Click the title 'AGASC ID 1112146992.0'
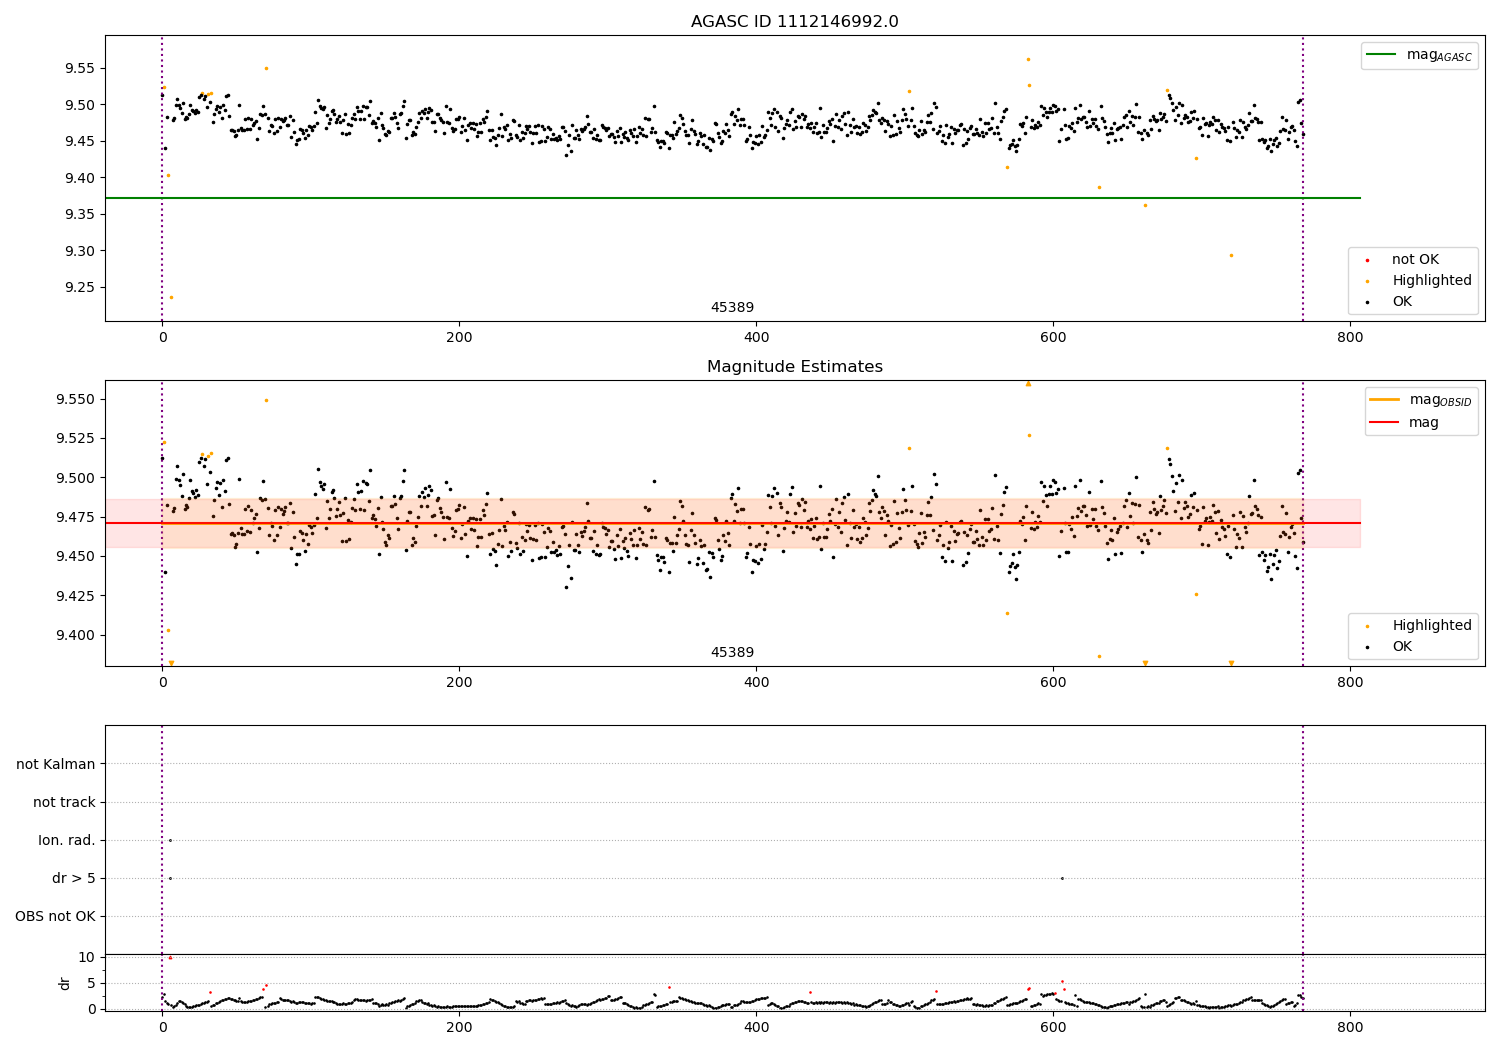The width and height of the screenshot is (1500, 1050). (x=794, y=22)
